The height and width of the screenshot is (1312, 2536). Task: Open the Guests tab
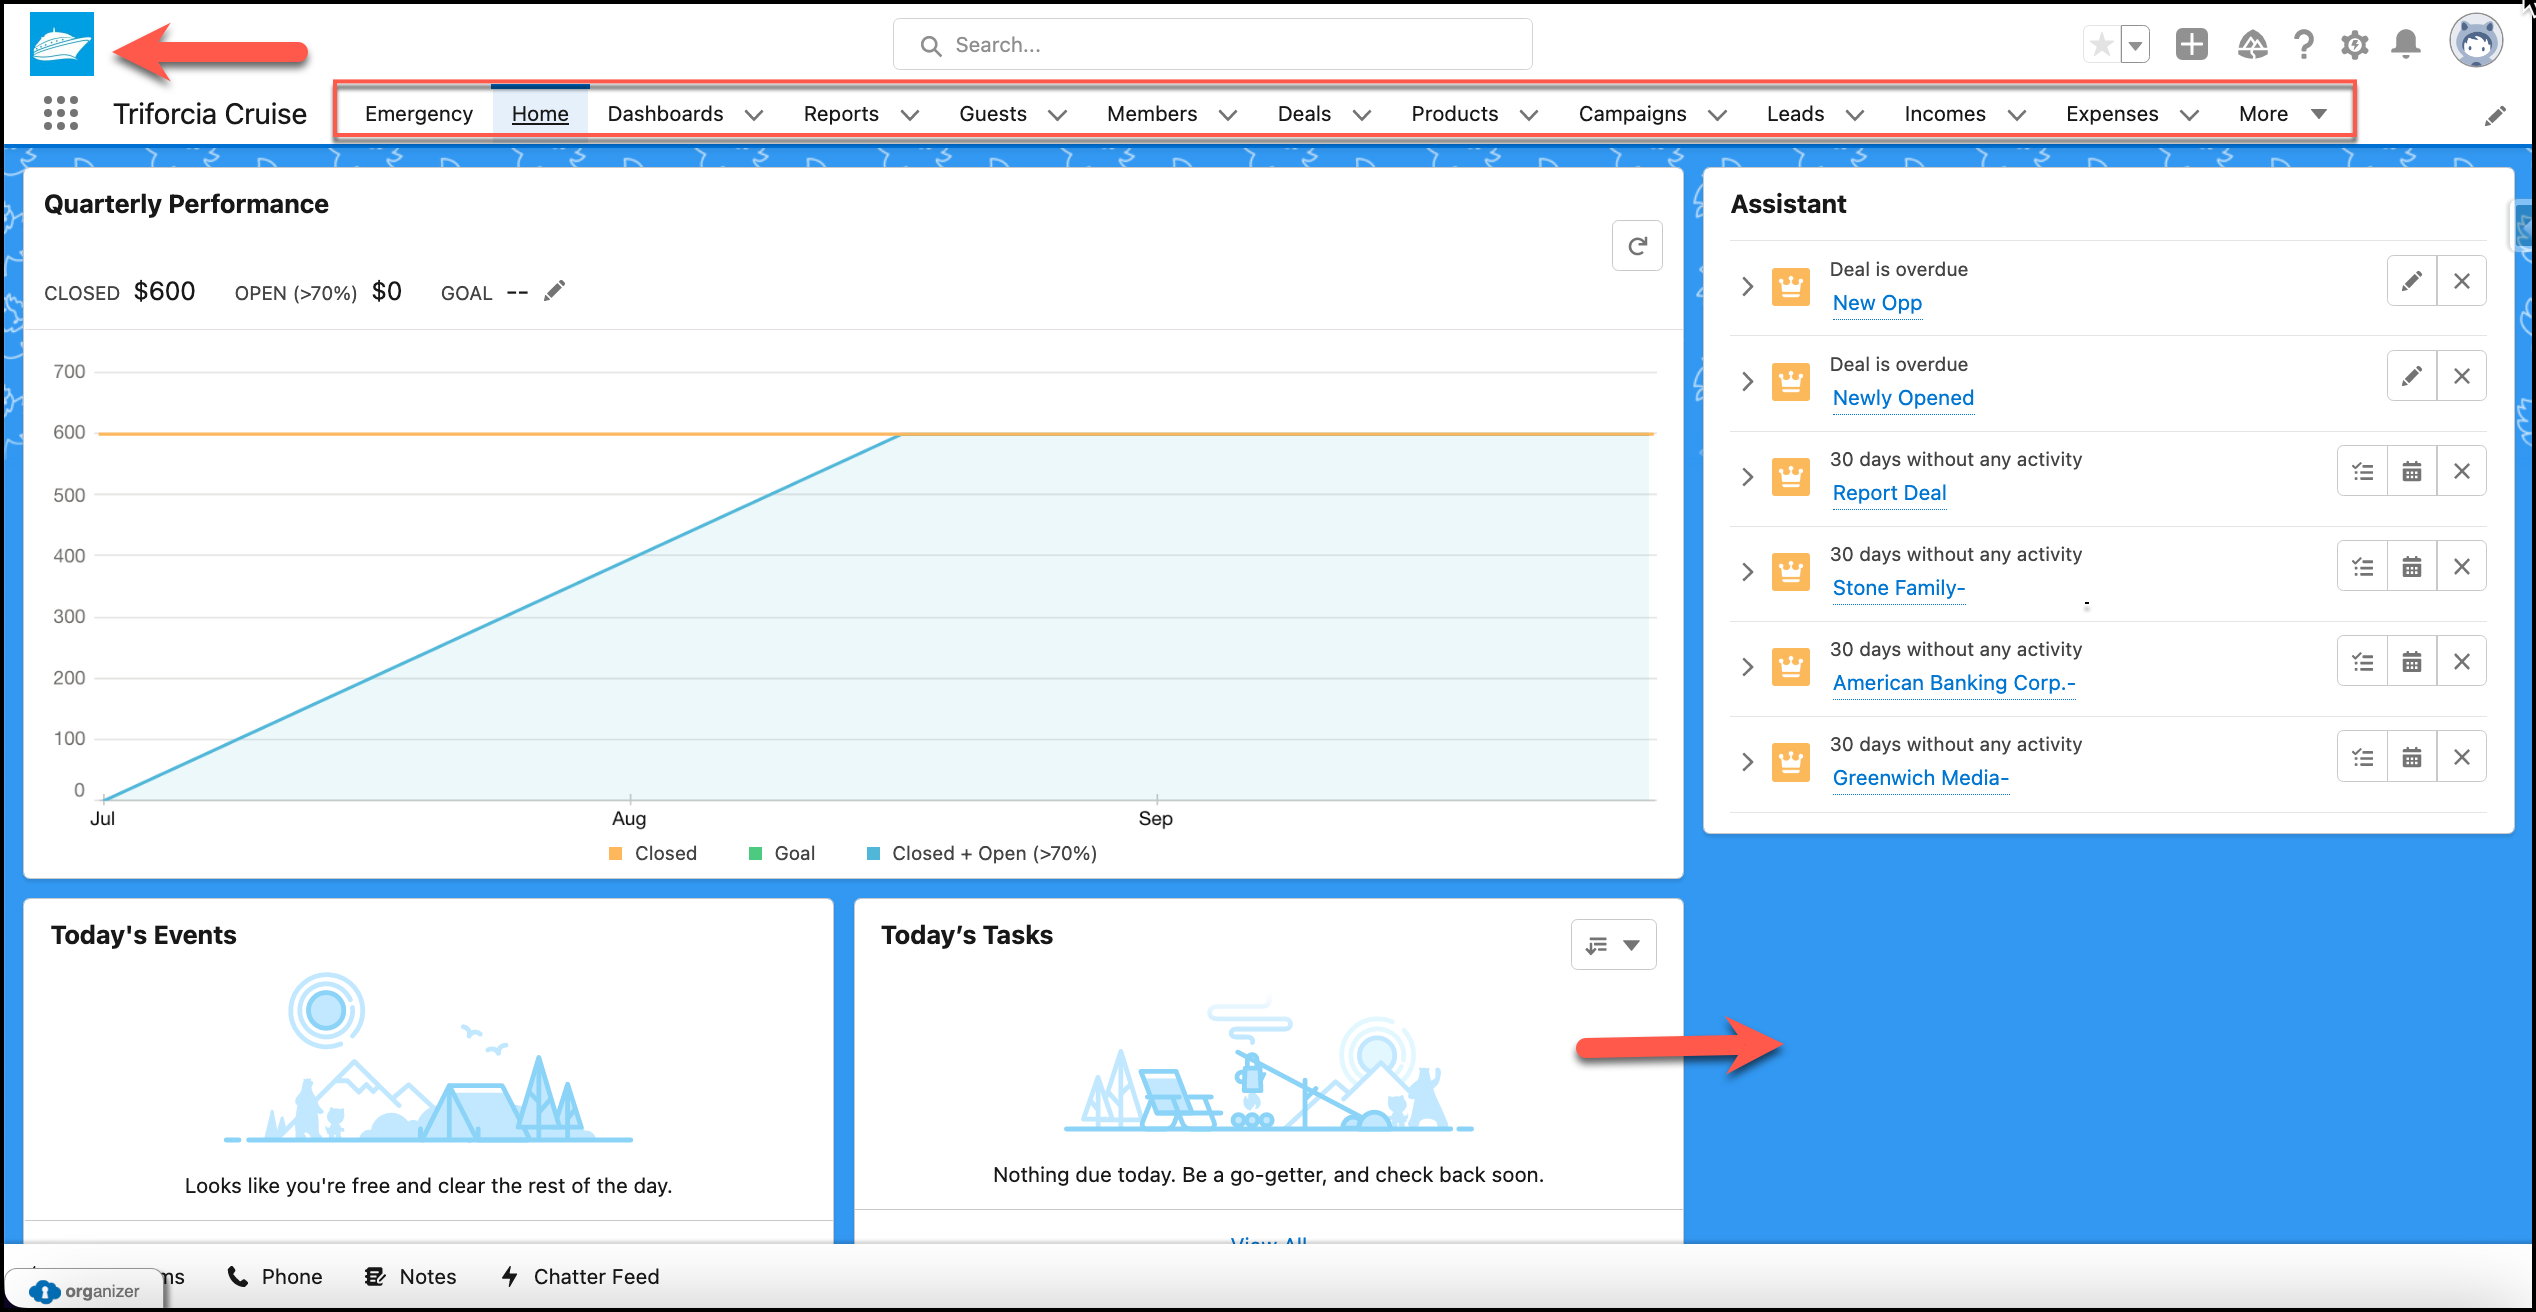(993, 114)
